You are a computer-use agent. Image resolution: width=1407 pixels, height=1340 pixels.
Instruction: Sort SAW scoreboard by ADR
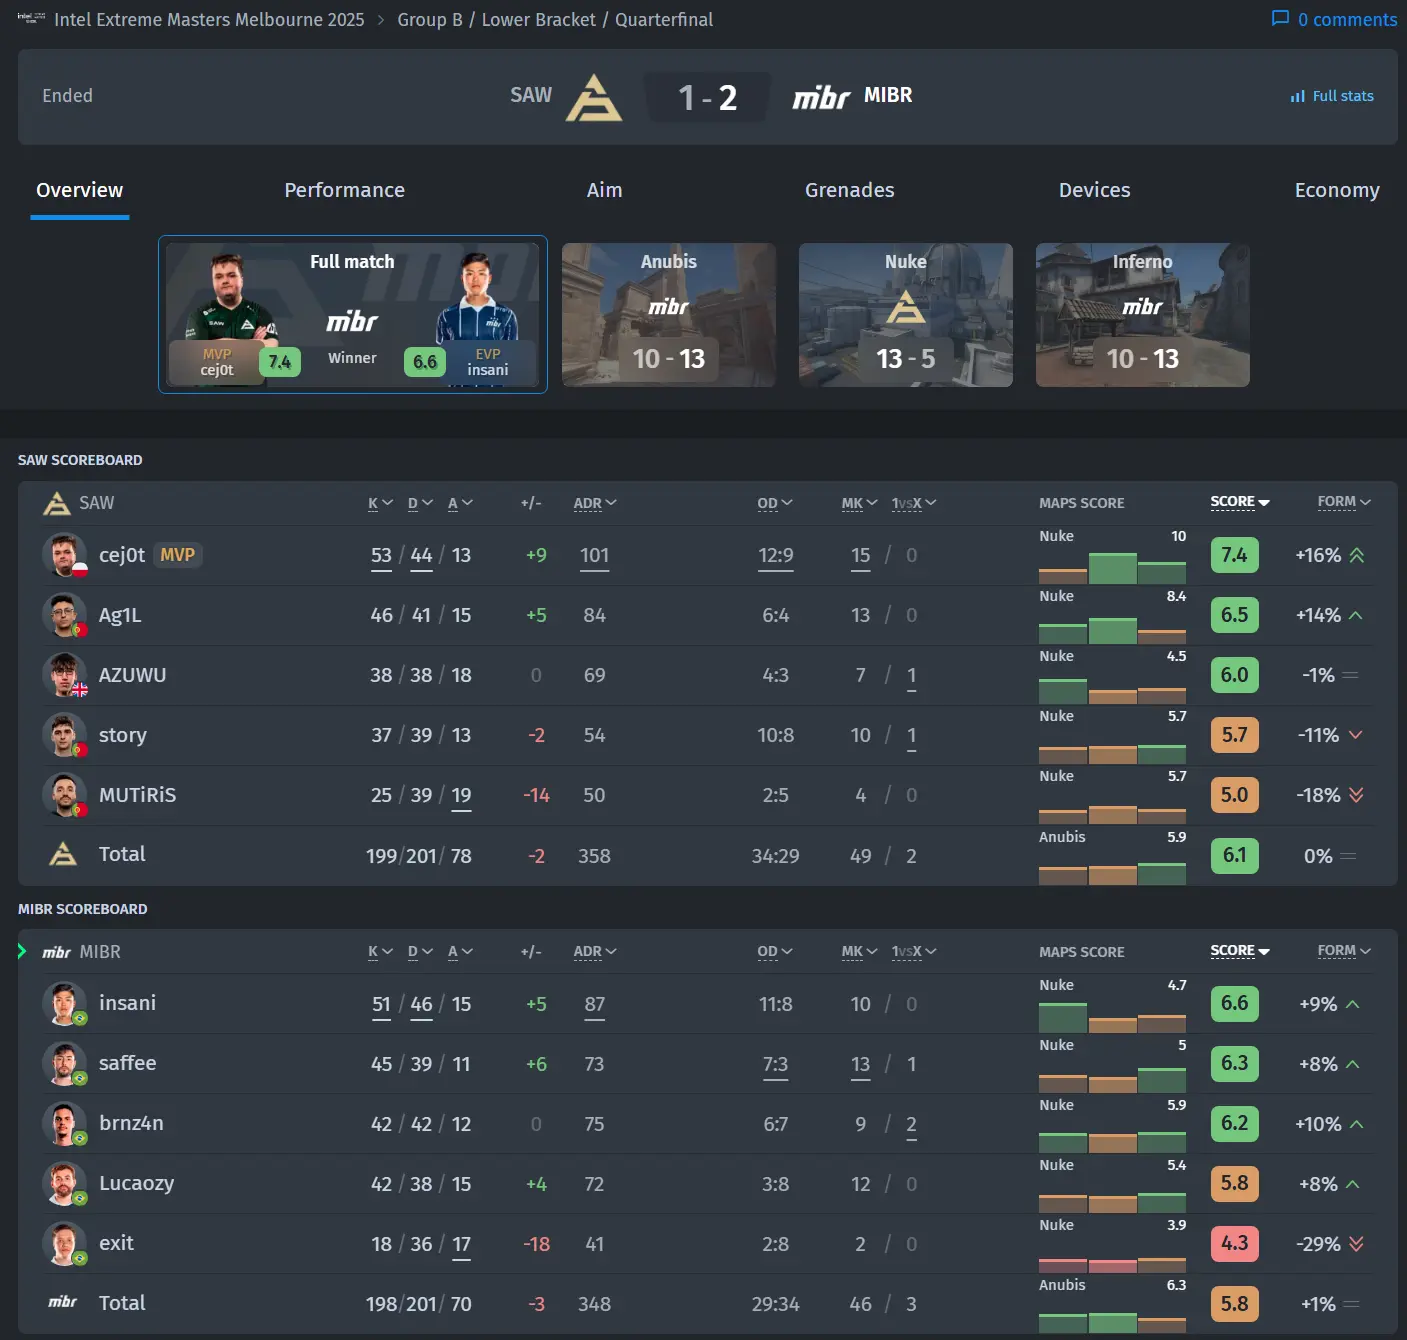coord(595,503)
